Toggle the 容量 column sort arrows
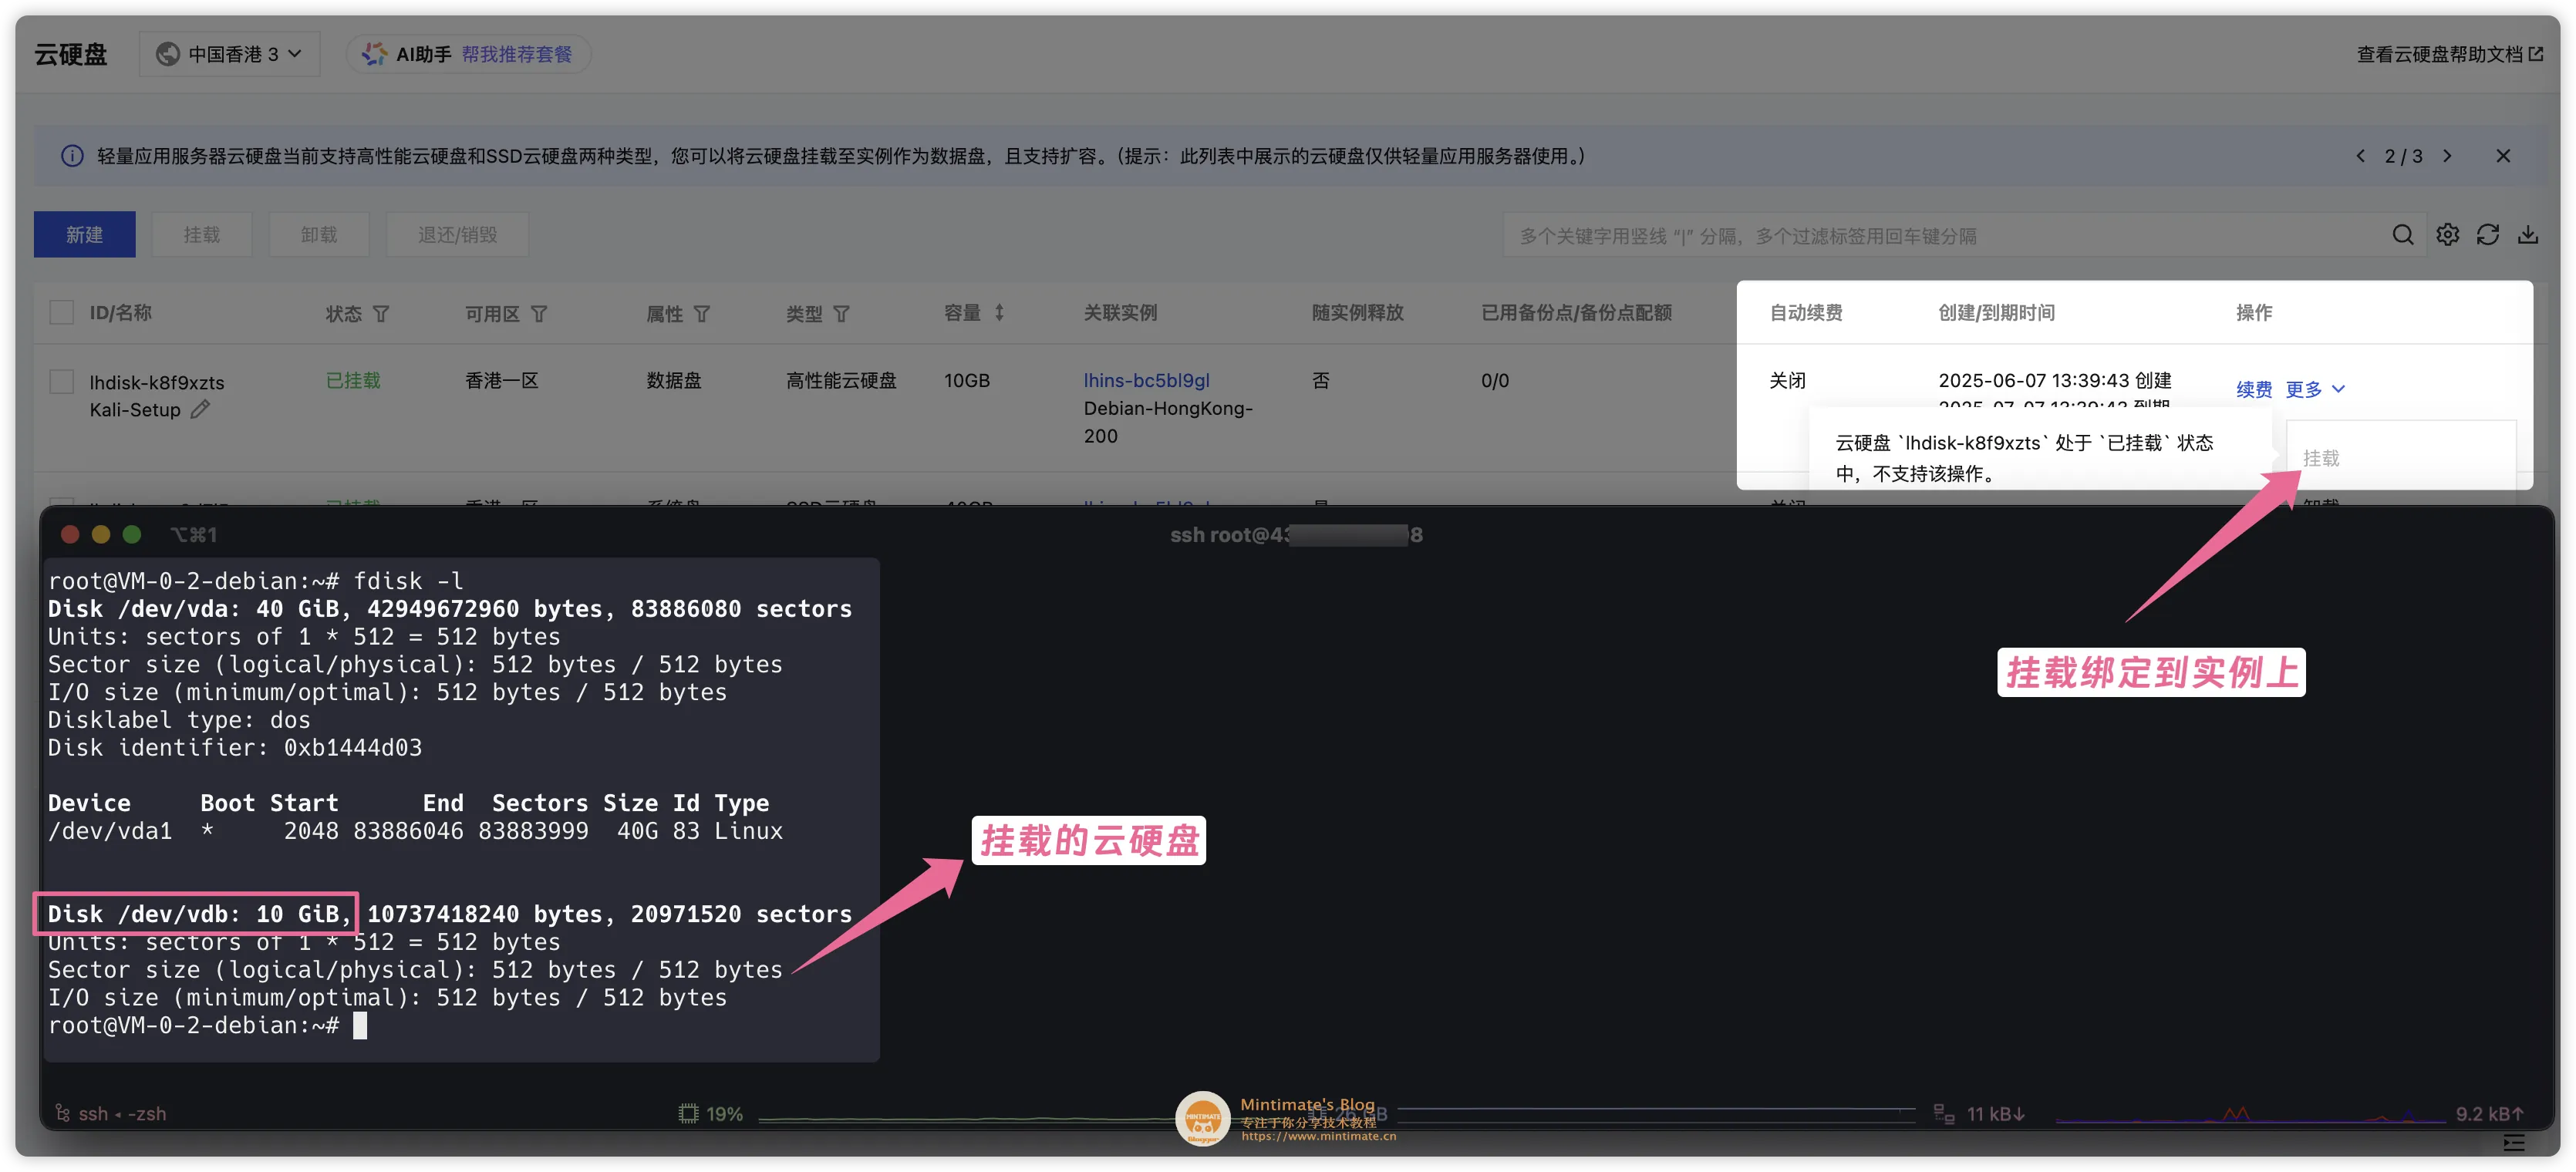The width and height of the screenshot is (2576, 1172). [x=1001, y=312]
